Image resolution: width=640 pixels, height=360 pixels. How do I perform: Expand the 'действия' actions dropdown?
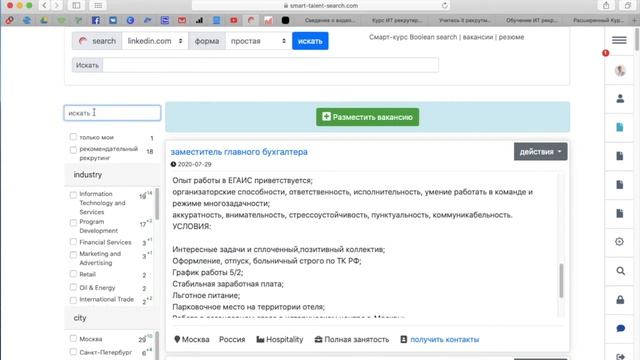pos(540,151)
